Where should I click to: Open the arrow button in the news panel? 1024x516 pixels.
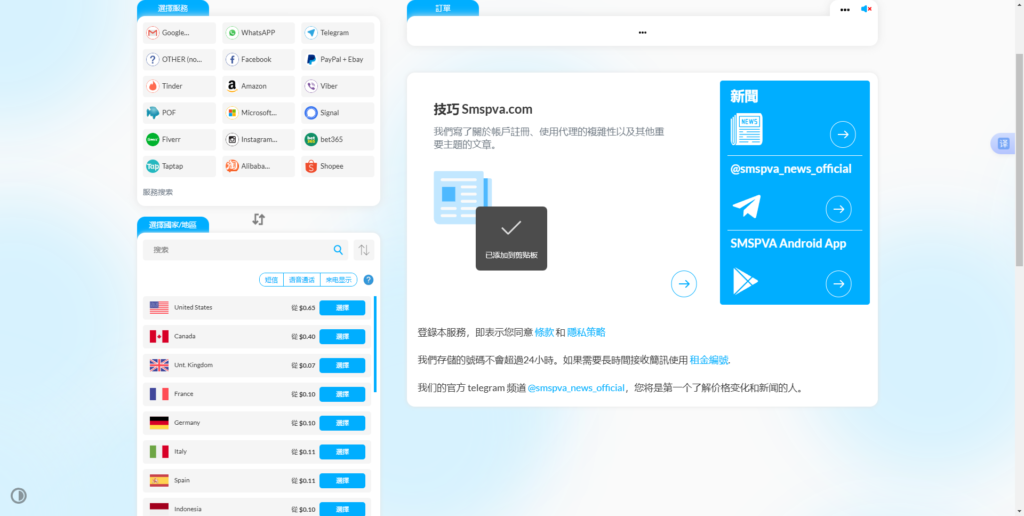point(842,134)
